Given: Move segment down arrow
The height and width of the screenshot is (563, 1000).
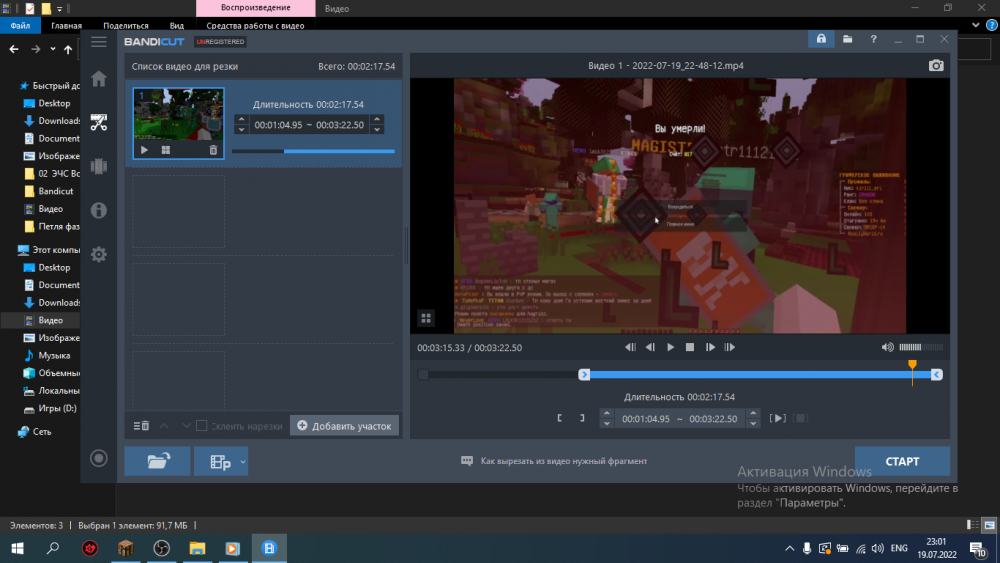Looking at the screenshot, I should coord(186,426).
